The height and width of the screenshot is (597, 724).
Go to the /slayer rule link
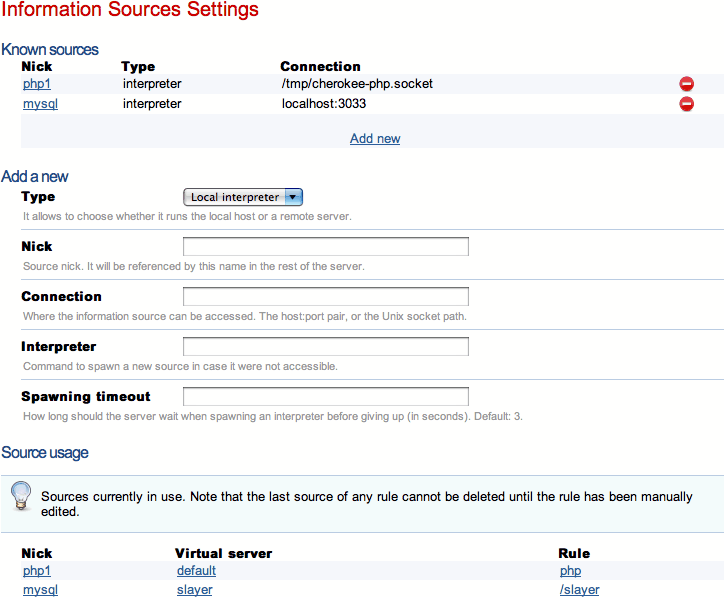pyautogui.click(x=579, y=590)
